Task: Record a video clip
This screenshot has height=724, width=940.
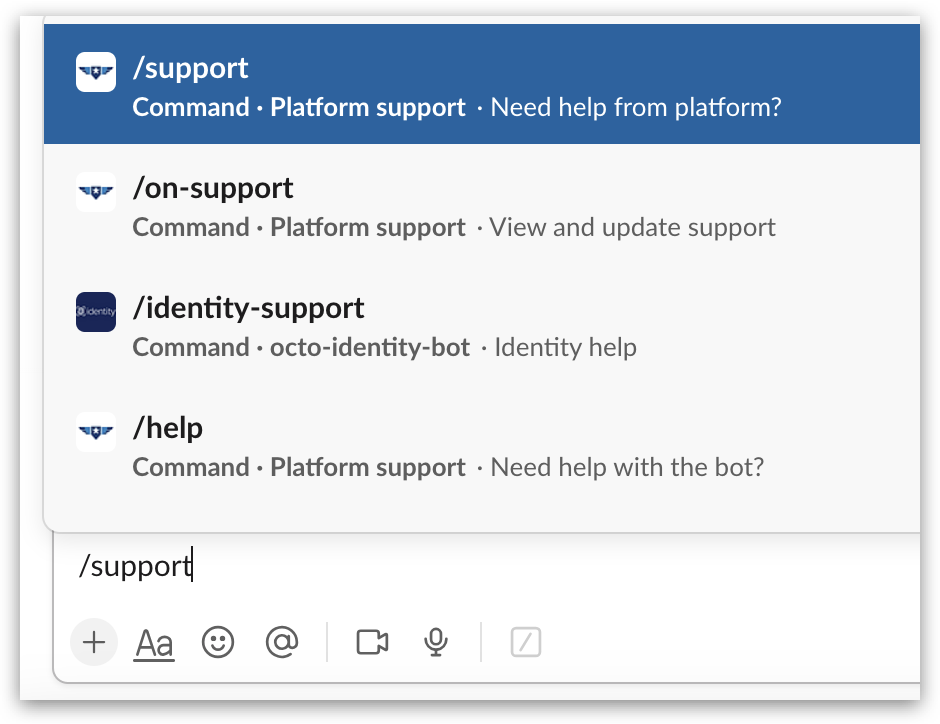Action: click(x=372, y=643)
